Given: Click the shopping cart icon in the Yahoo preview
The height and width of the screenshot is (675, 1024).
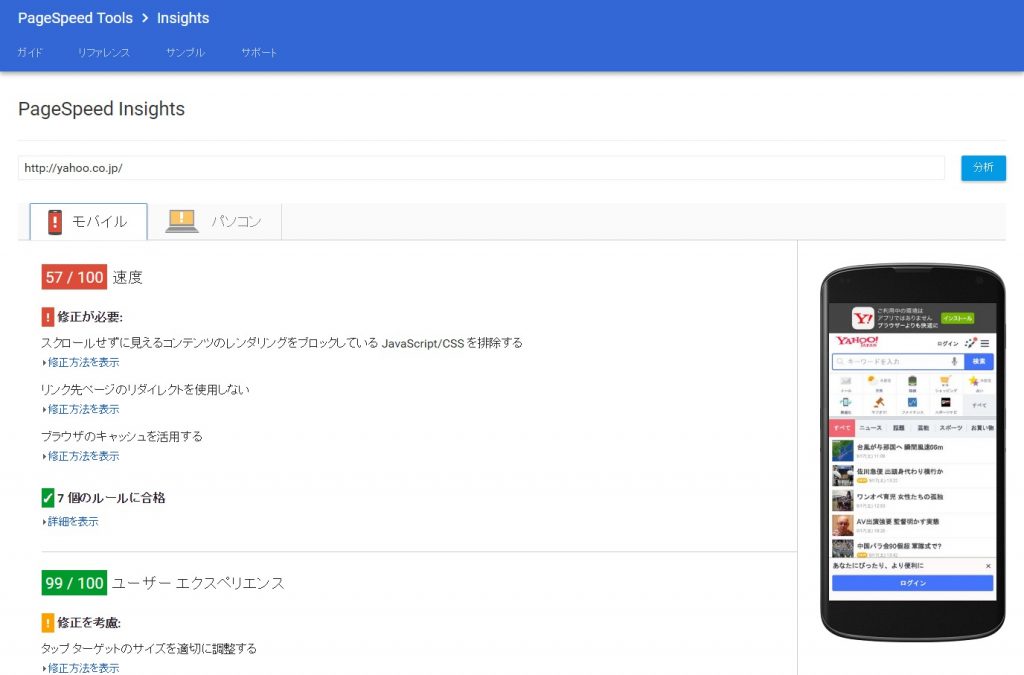Looking at the screenshot, I should click(944, 381).
